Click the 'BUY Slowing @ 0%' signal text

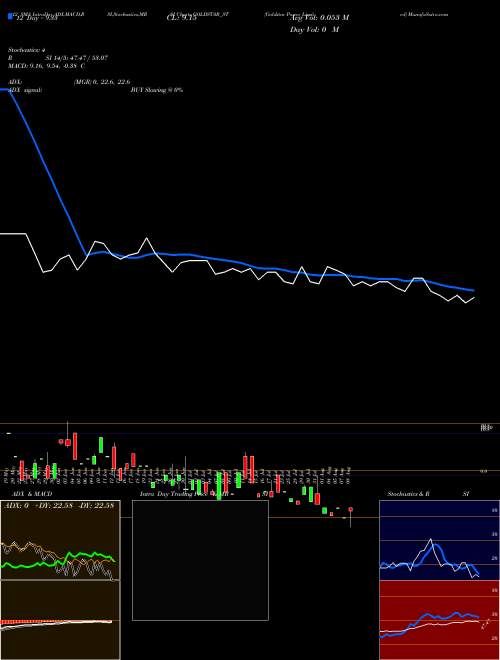pos(157,90)
